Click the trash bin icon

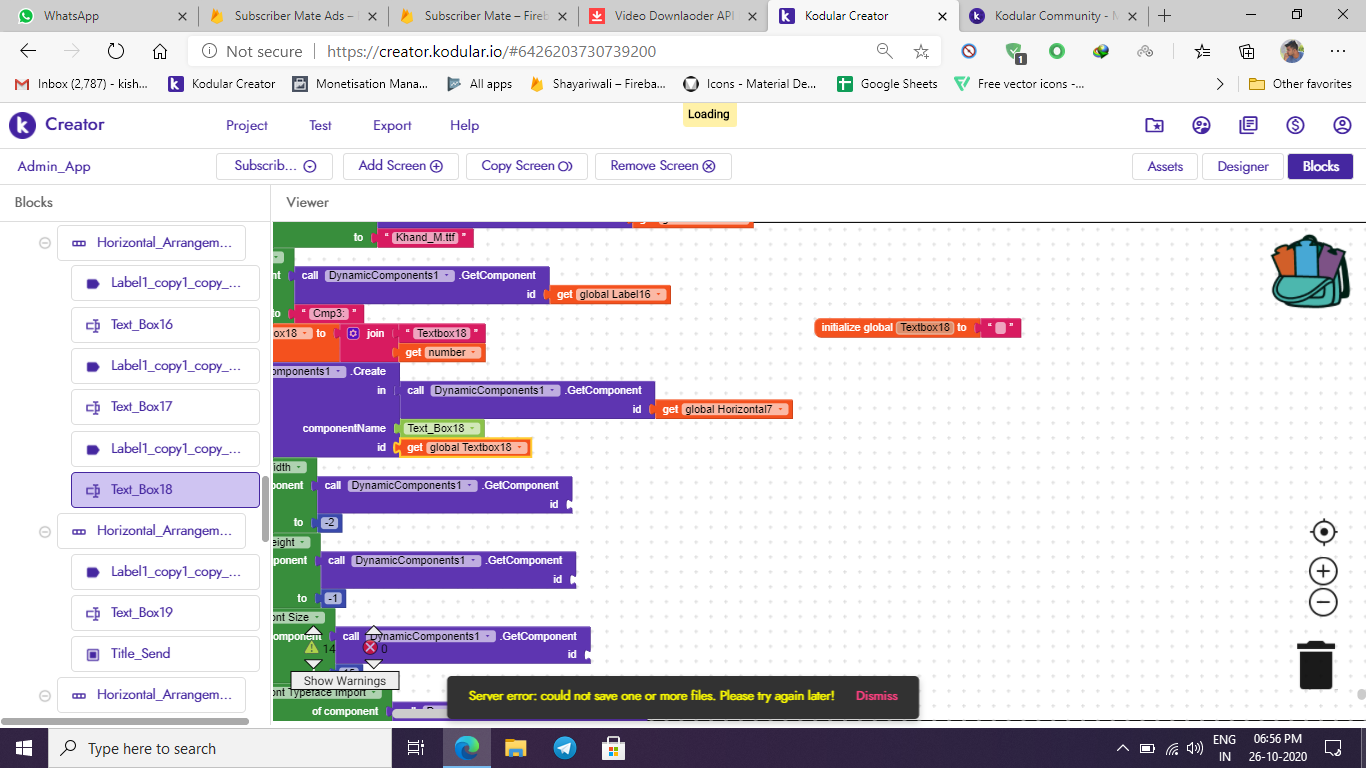(x=1316, y=665)
